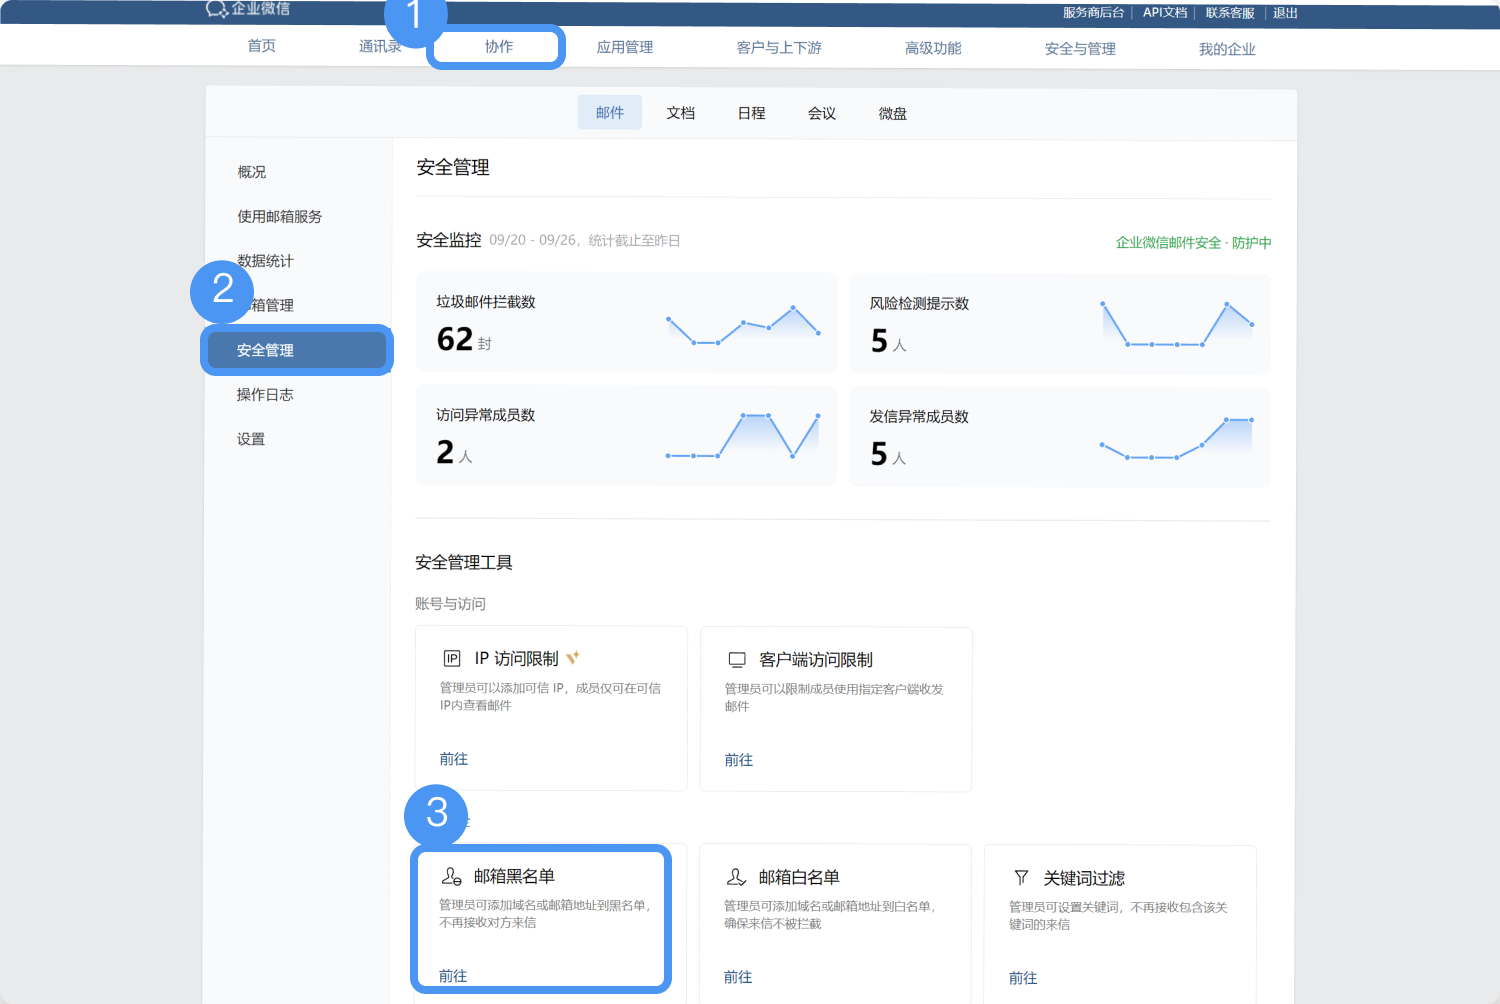This screenshot has width=1500, height=1004.
Task: Click the 关键词过滤 funnel icon
Action: coord(1021,878)
